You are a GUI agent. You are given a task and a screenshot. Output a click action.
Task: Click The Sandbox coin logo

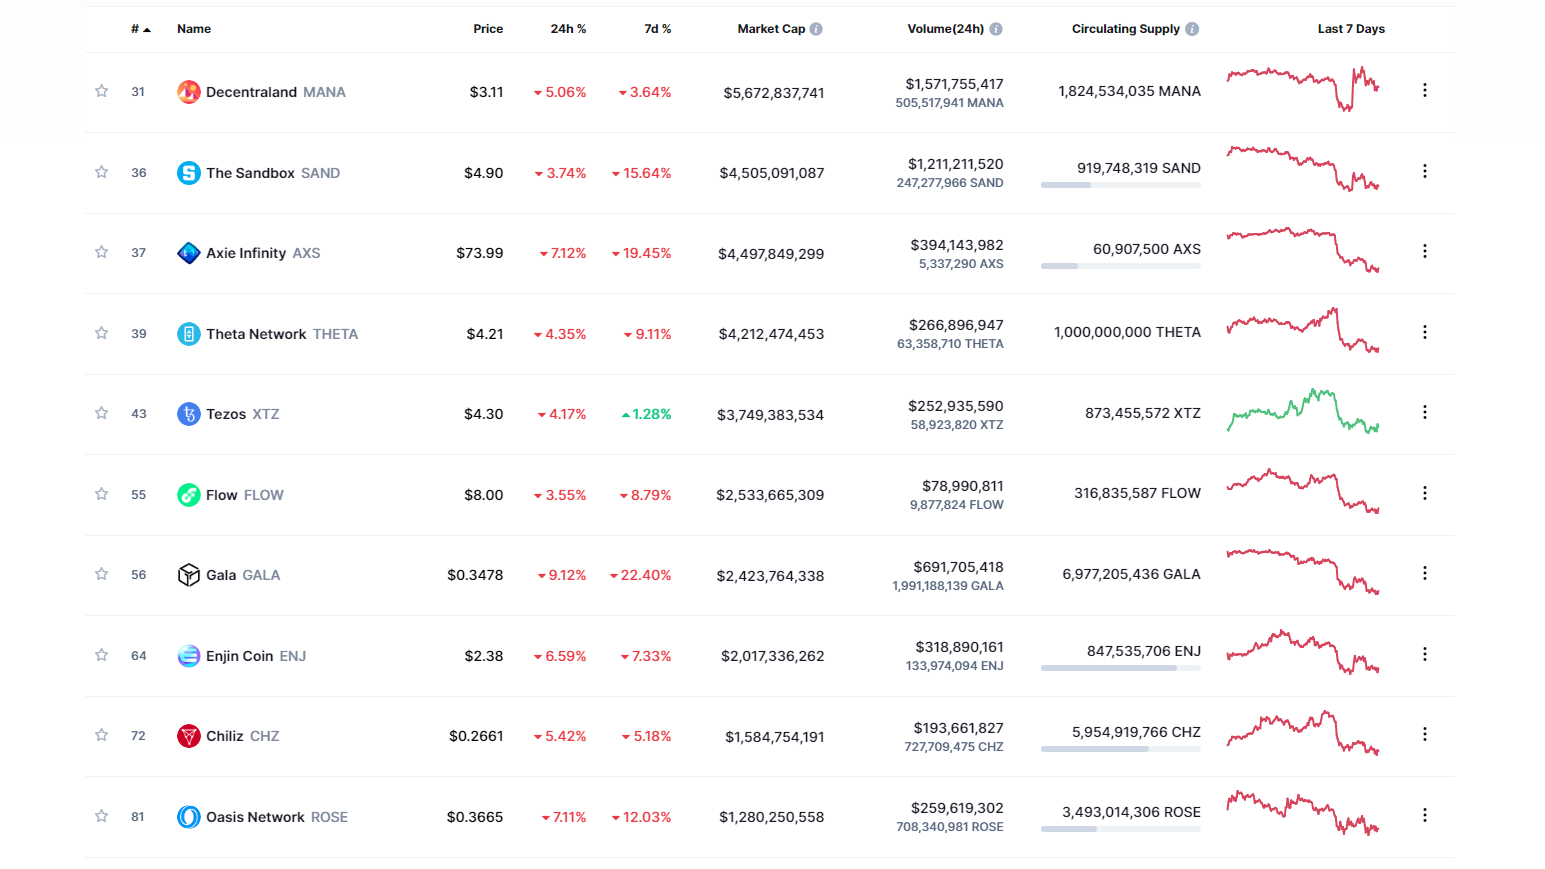[x=189, y=173]
